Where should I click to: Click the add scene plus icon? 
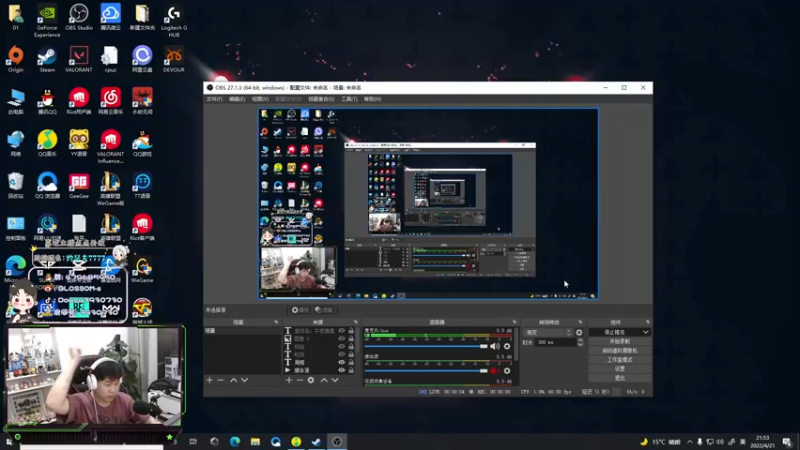(209, 380)
